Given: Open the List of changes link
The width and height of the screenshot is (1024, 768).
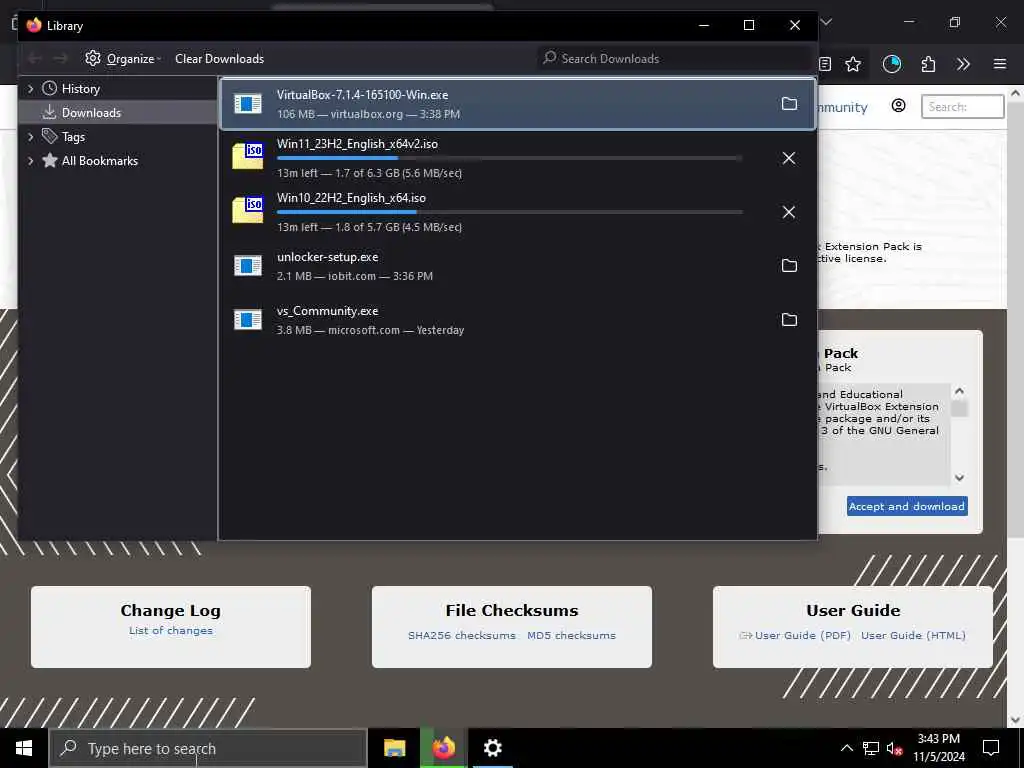Looking at the screenshot, I should pyautogui.click(x=170, y=630).
